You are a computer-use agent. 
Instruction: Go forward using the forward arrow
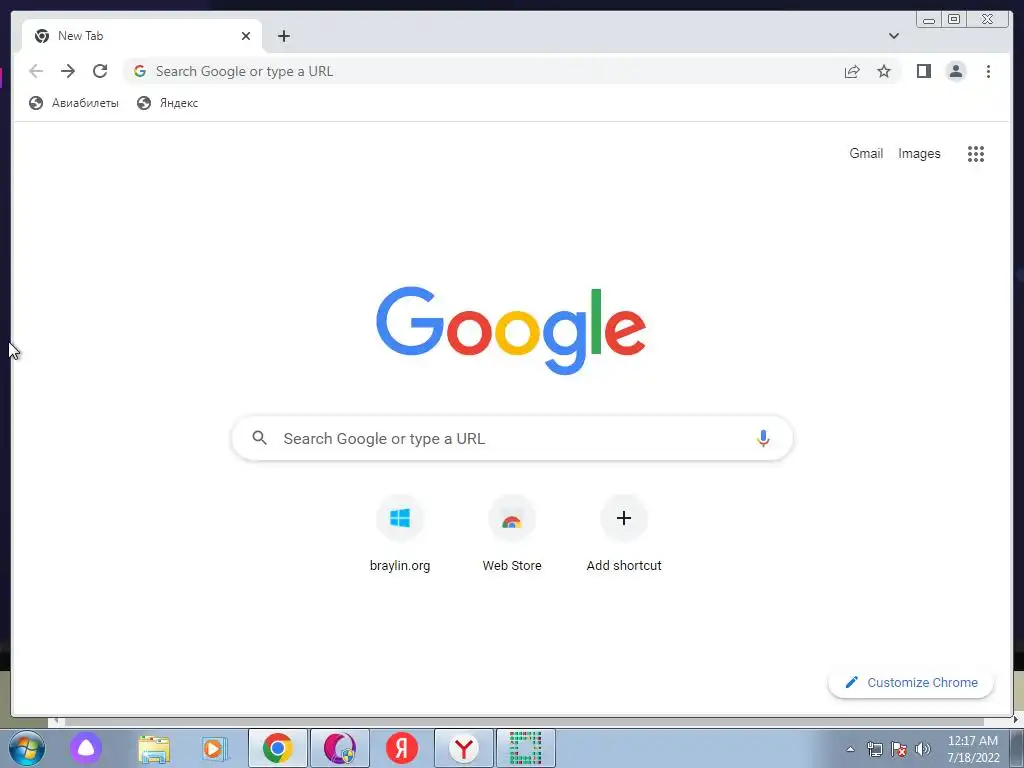(68, 71)
